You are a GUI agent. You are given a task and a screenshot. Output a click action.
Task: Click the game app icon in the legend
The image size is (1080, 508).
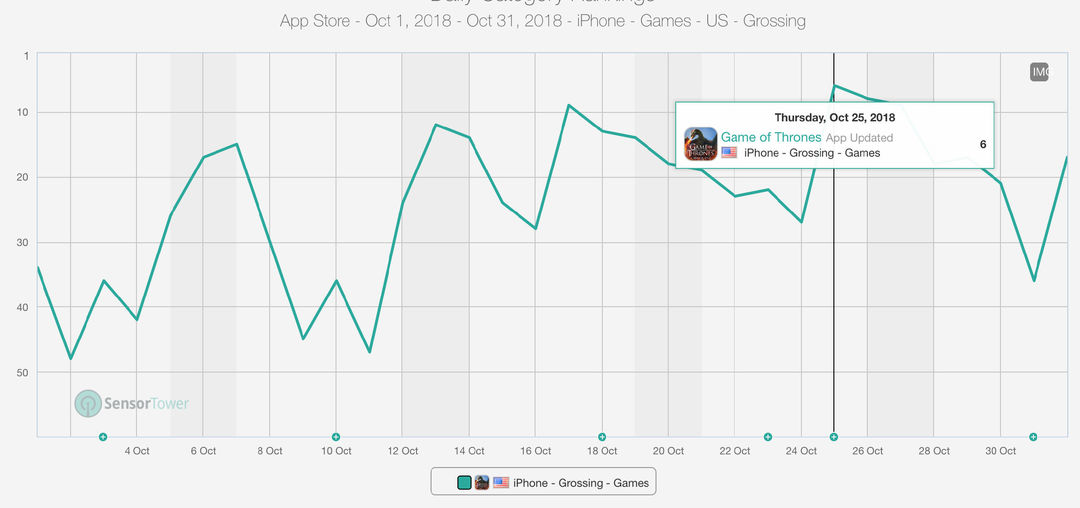click(x=482, y=483)
